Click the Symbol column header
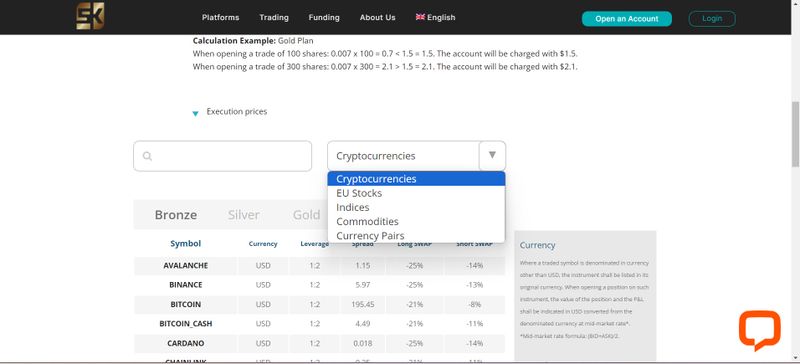Viewport: 800px width, 364px height. tap(186, 244)
